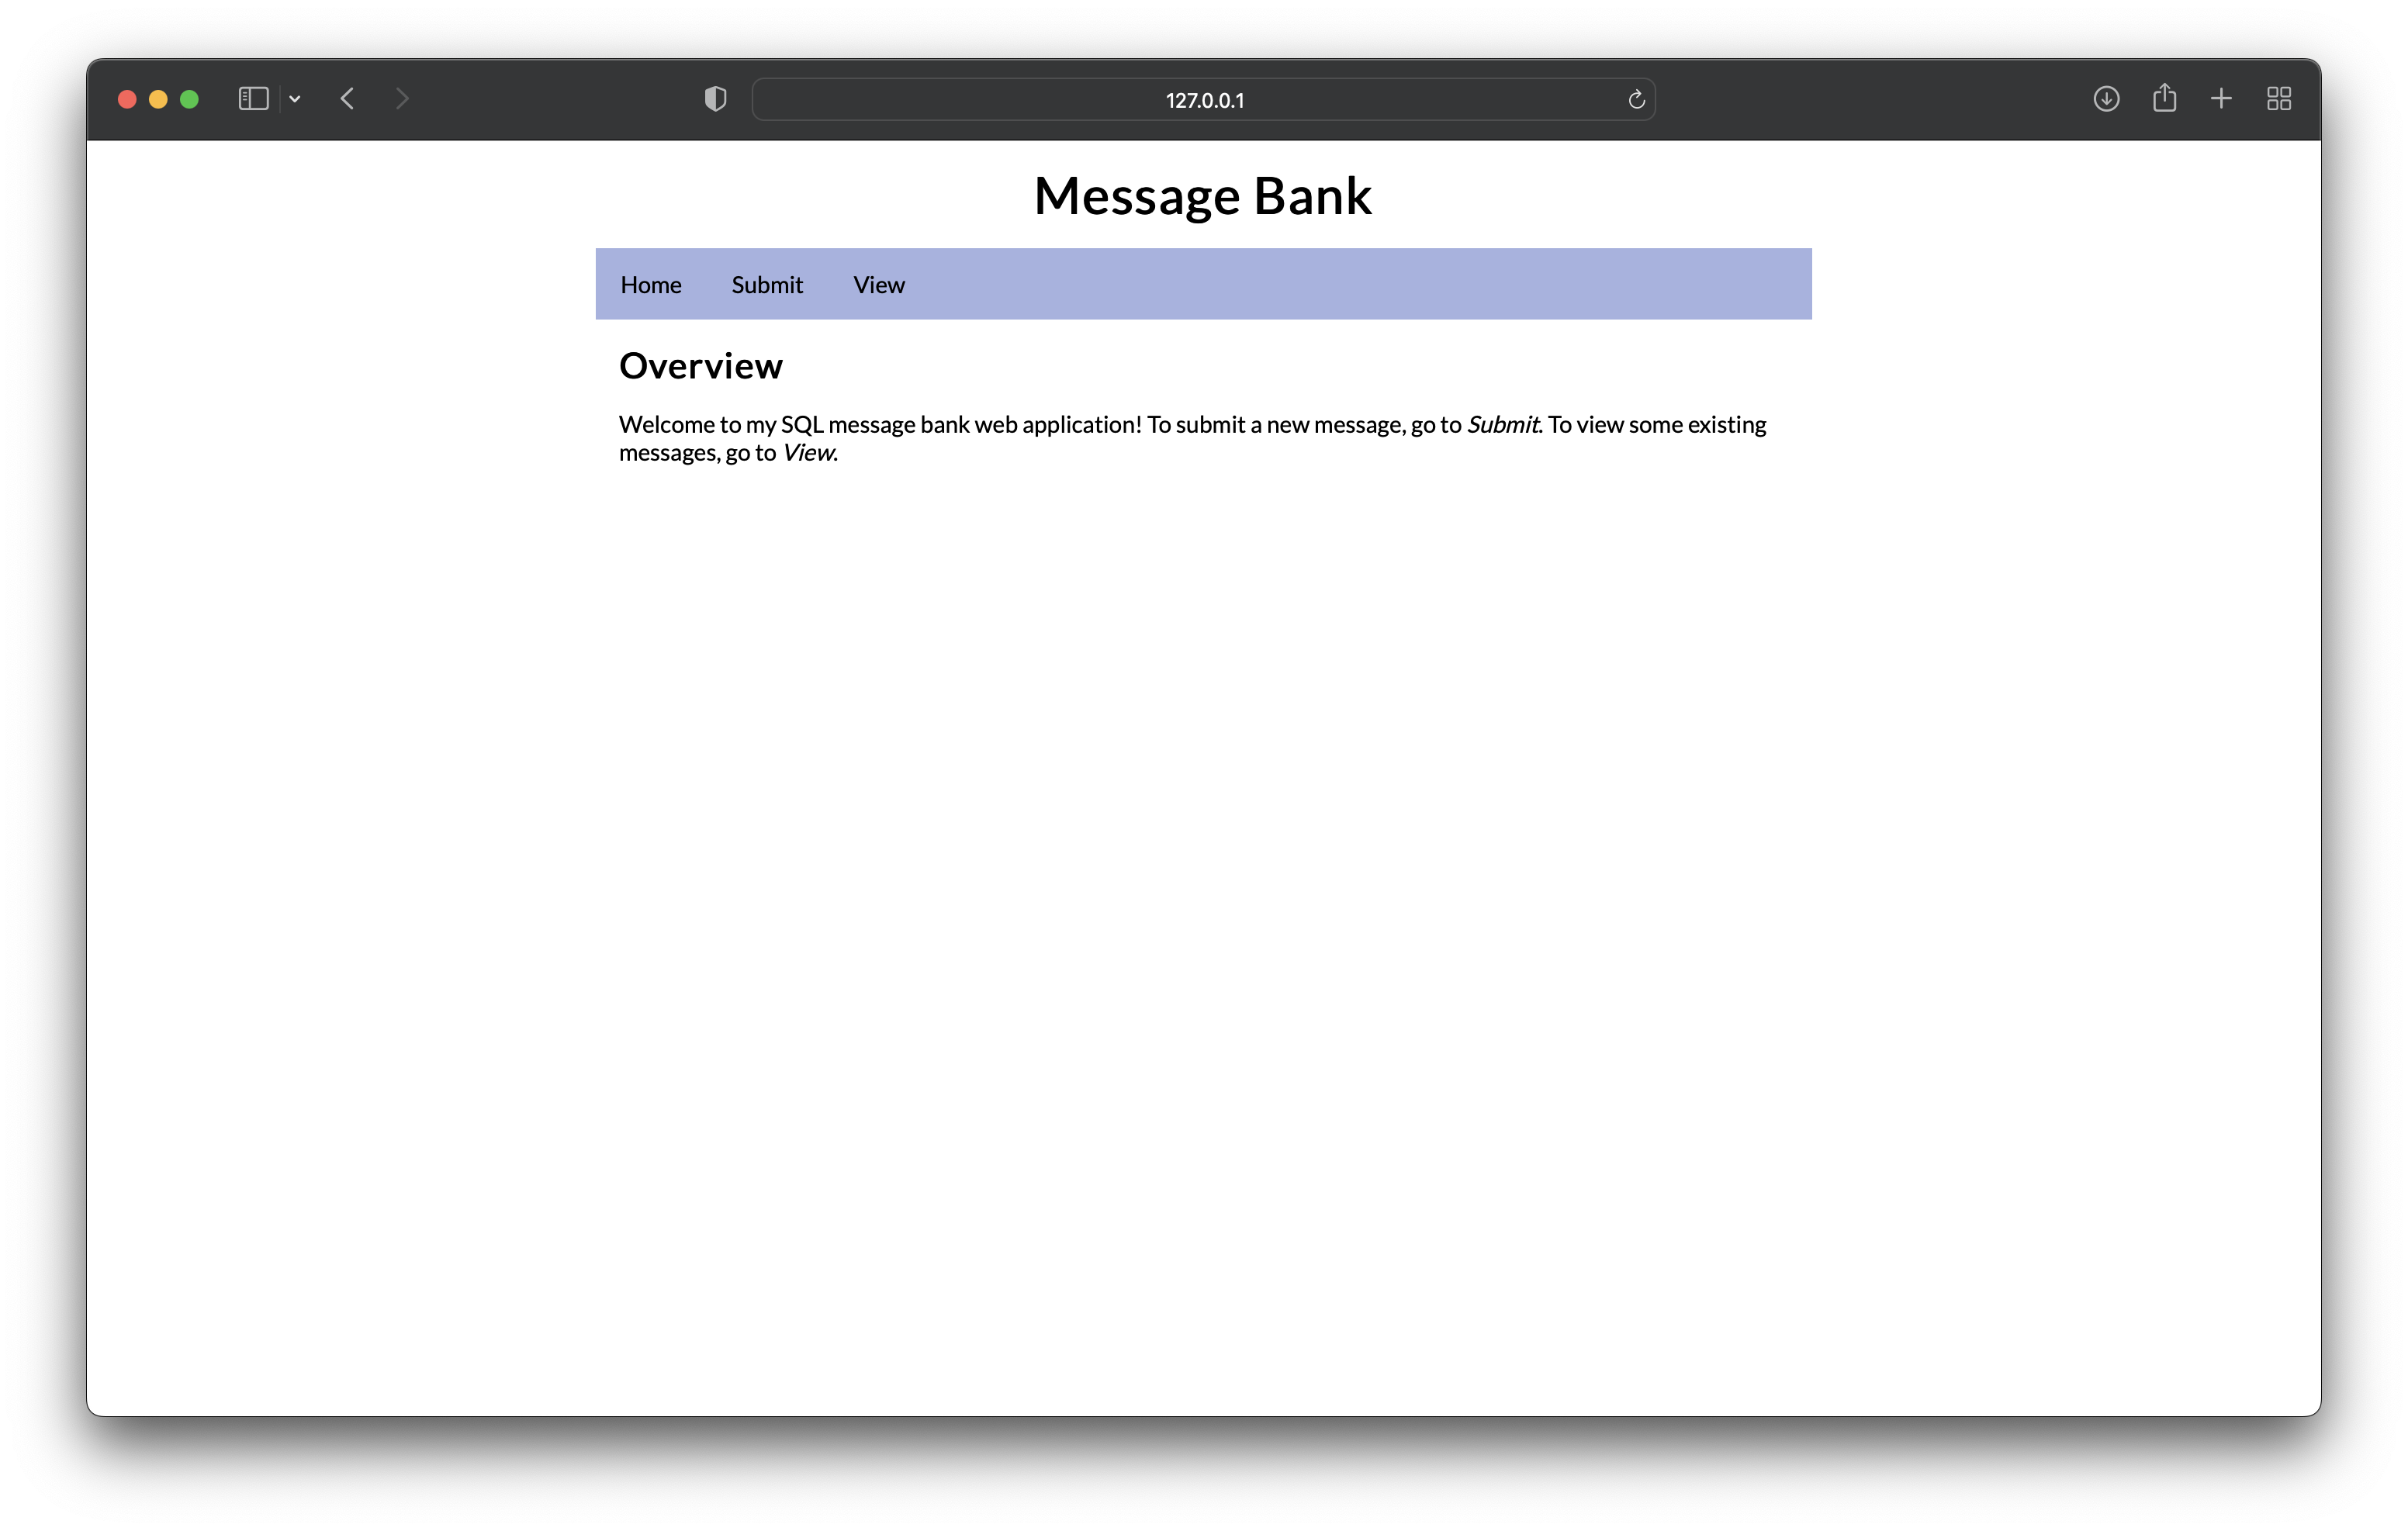Open the share menu
The image size is (2408, 1531).
[x=2164, y=98]
